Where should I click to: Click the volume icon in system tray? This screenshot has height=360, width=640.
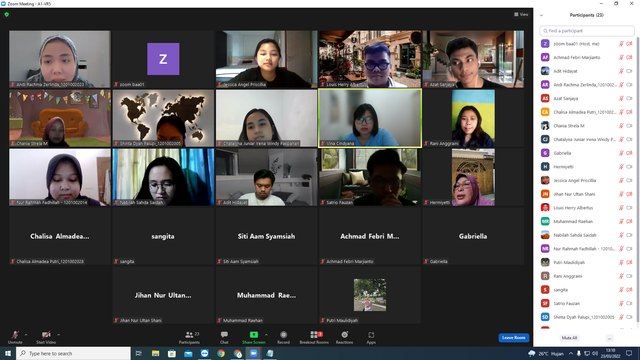595,353
